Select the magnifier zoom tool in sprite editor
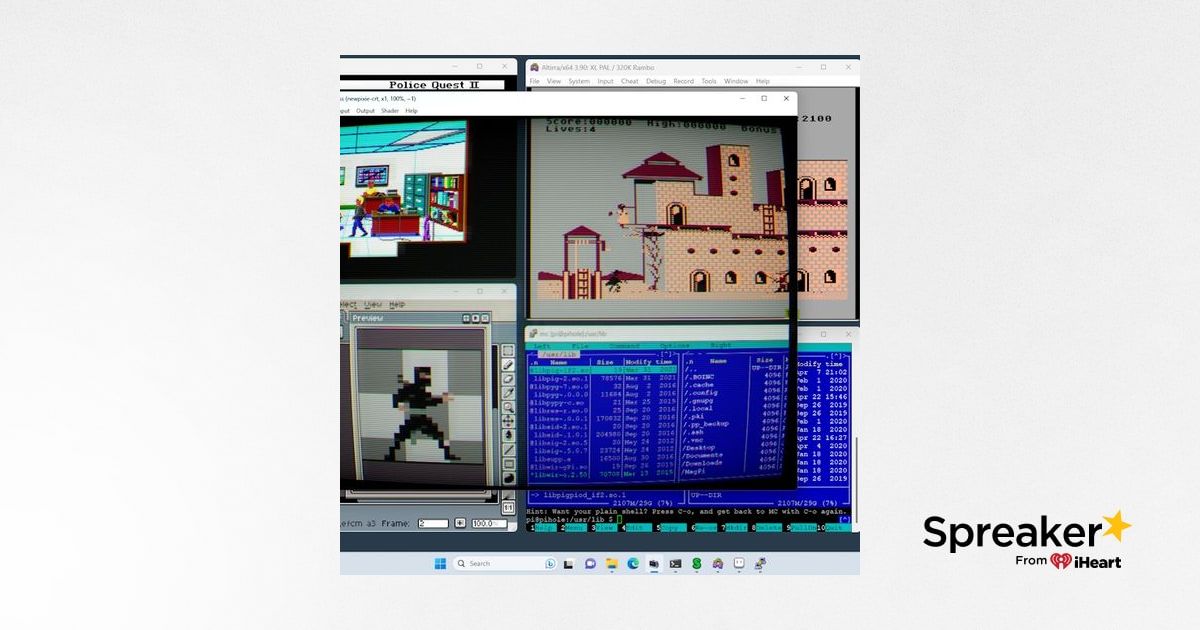1200x630 pixels. (508, 407)
